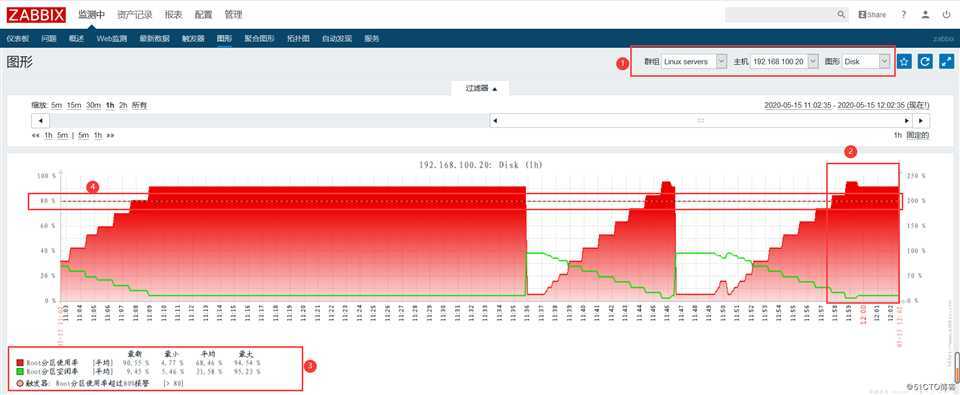Click the 触发器 legend circle icon
Viewport: 960px width, 395px height.
tap(20, 383)
